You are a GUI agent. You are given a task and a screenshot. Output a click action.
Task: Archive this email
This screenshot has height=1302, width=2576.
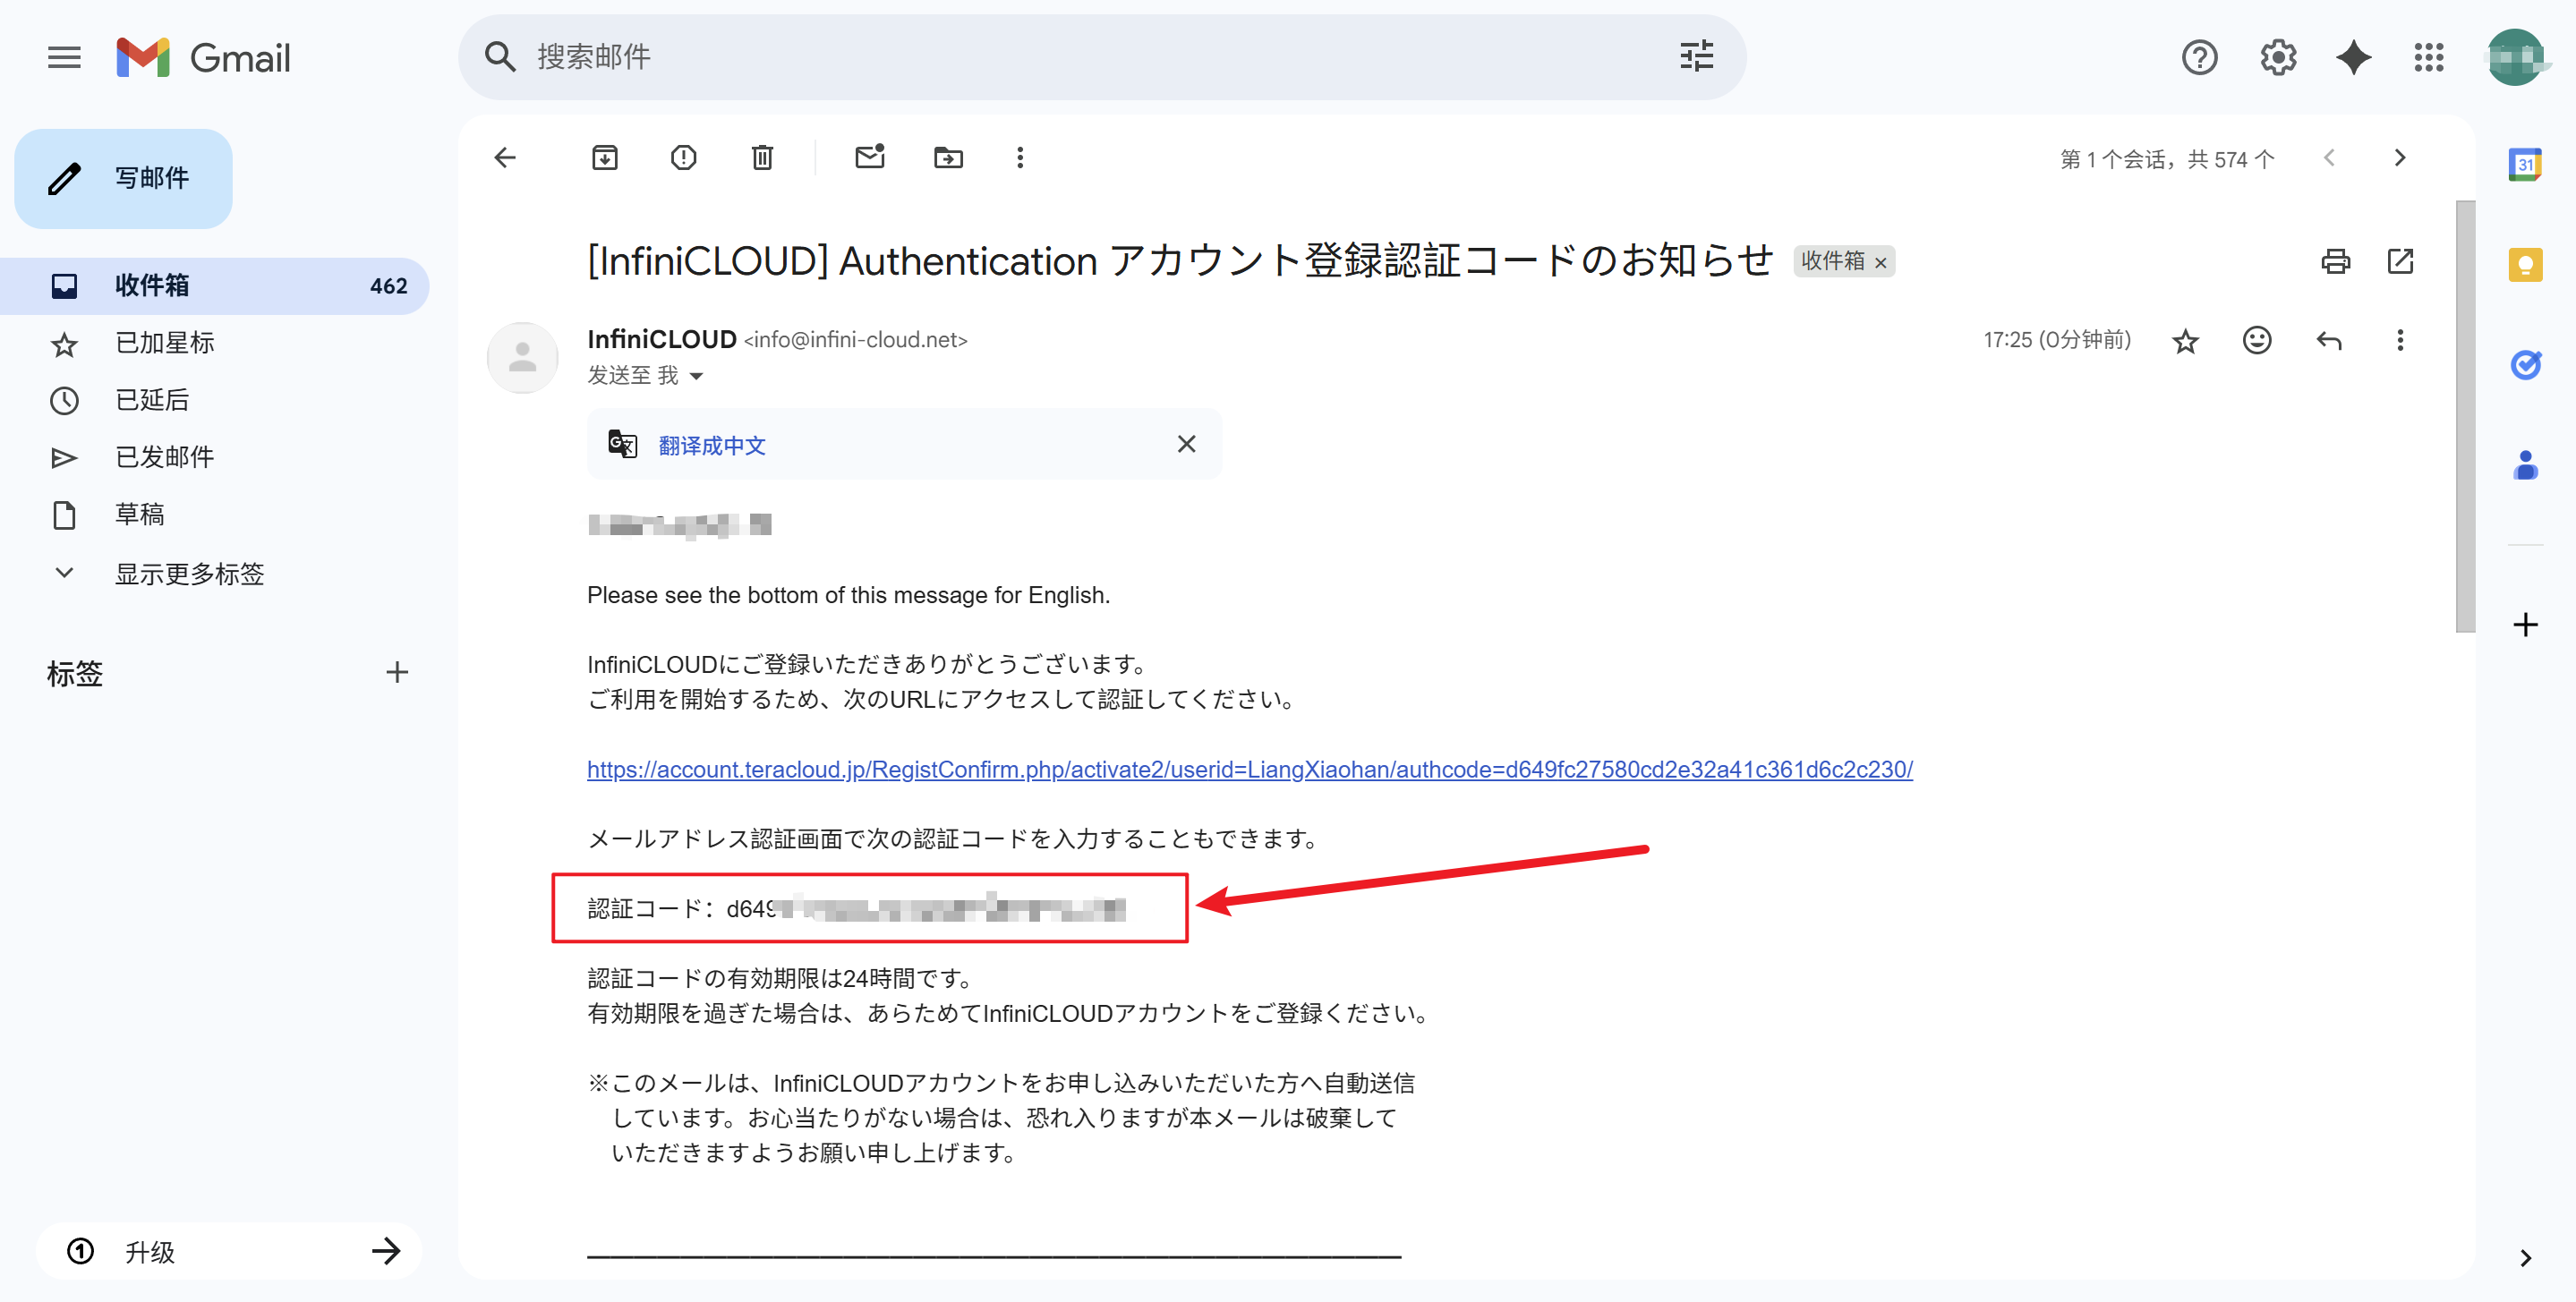605,157
